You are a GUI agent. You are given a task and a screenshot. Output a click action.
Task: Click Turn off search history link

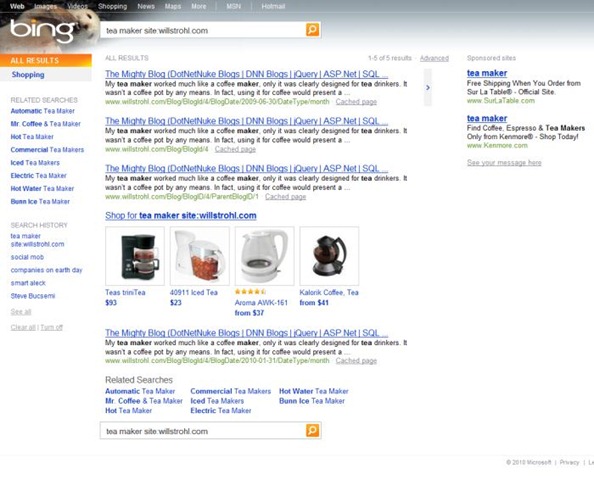click(x=52, y=327)
